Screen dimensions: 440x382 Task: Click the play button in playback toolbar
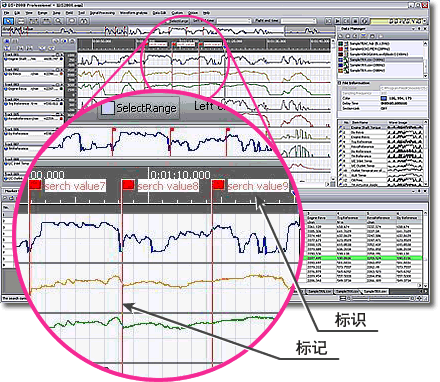(337, 21)
